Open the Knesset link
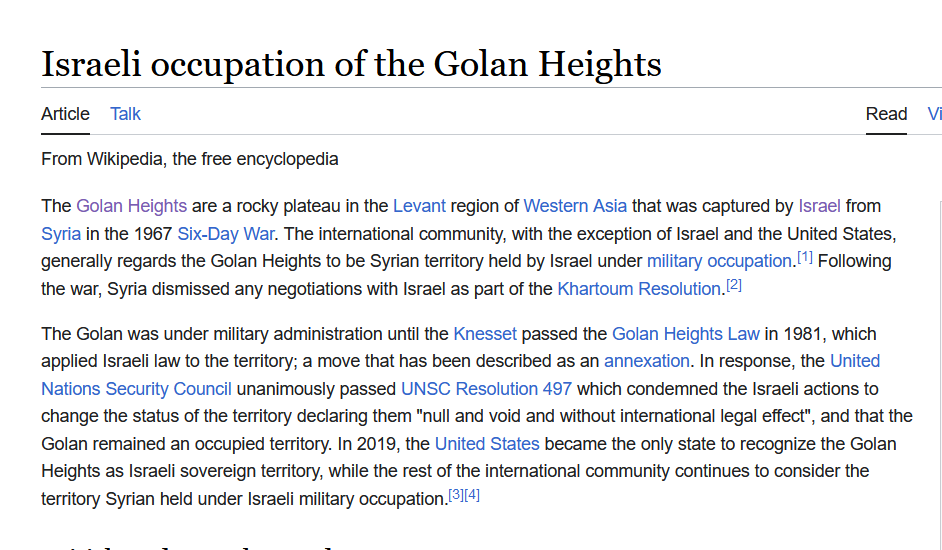This screenshot has height=550, width=942. 485,334
